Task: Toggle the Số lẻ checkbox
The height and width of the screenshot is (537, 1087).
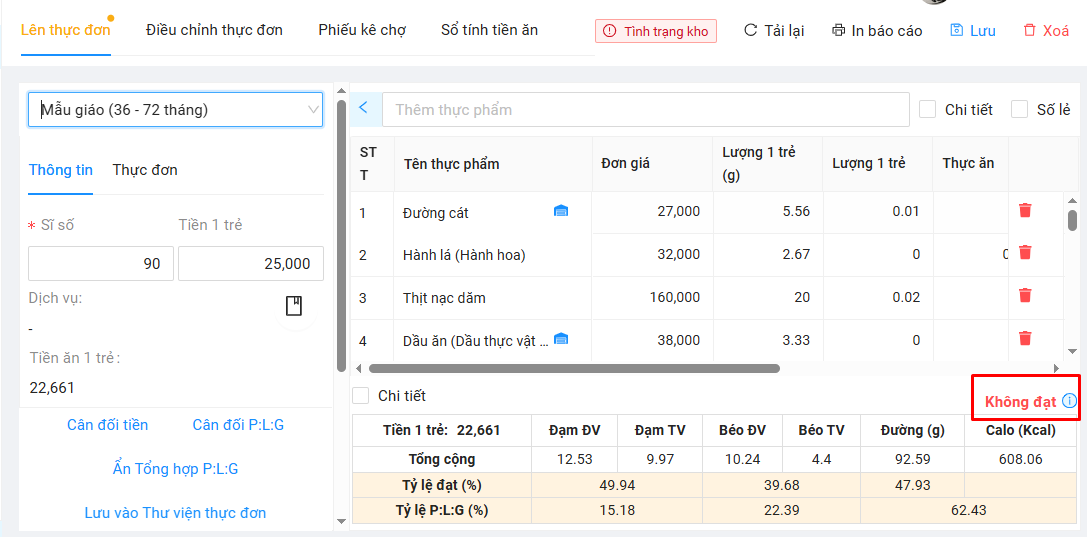Action: (x=1019, y=109)
